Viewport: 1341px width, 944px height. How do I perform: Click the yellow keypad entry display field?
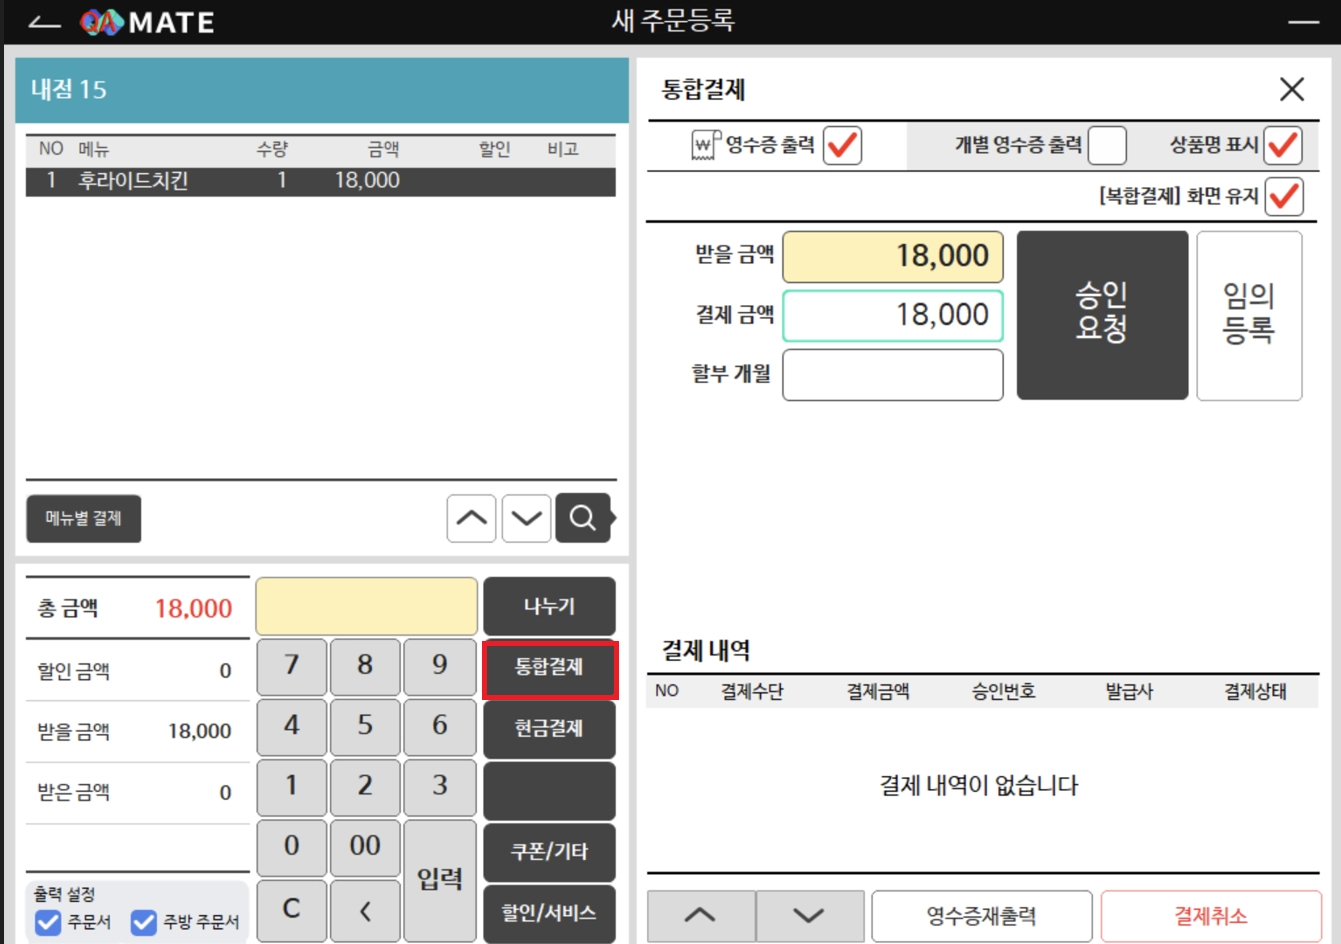(x=367, y=606)
